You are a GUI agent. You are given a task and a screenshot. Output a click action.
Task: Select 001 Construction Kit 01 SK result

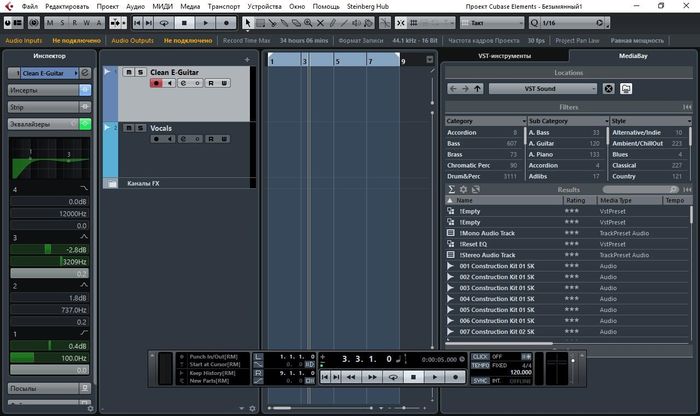click(567, 266)
